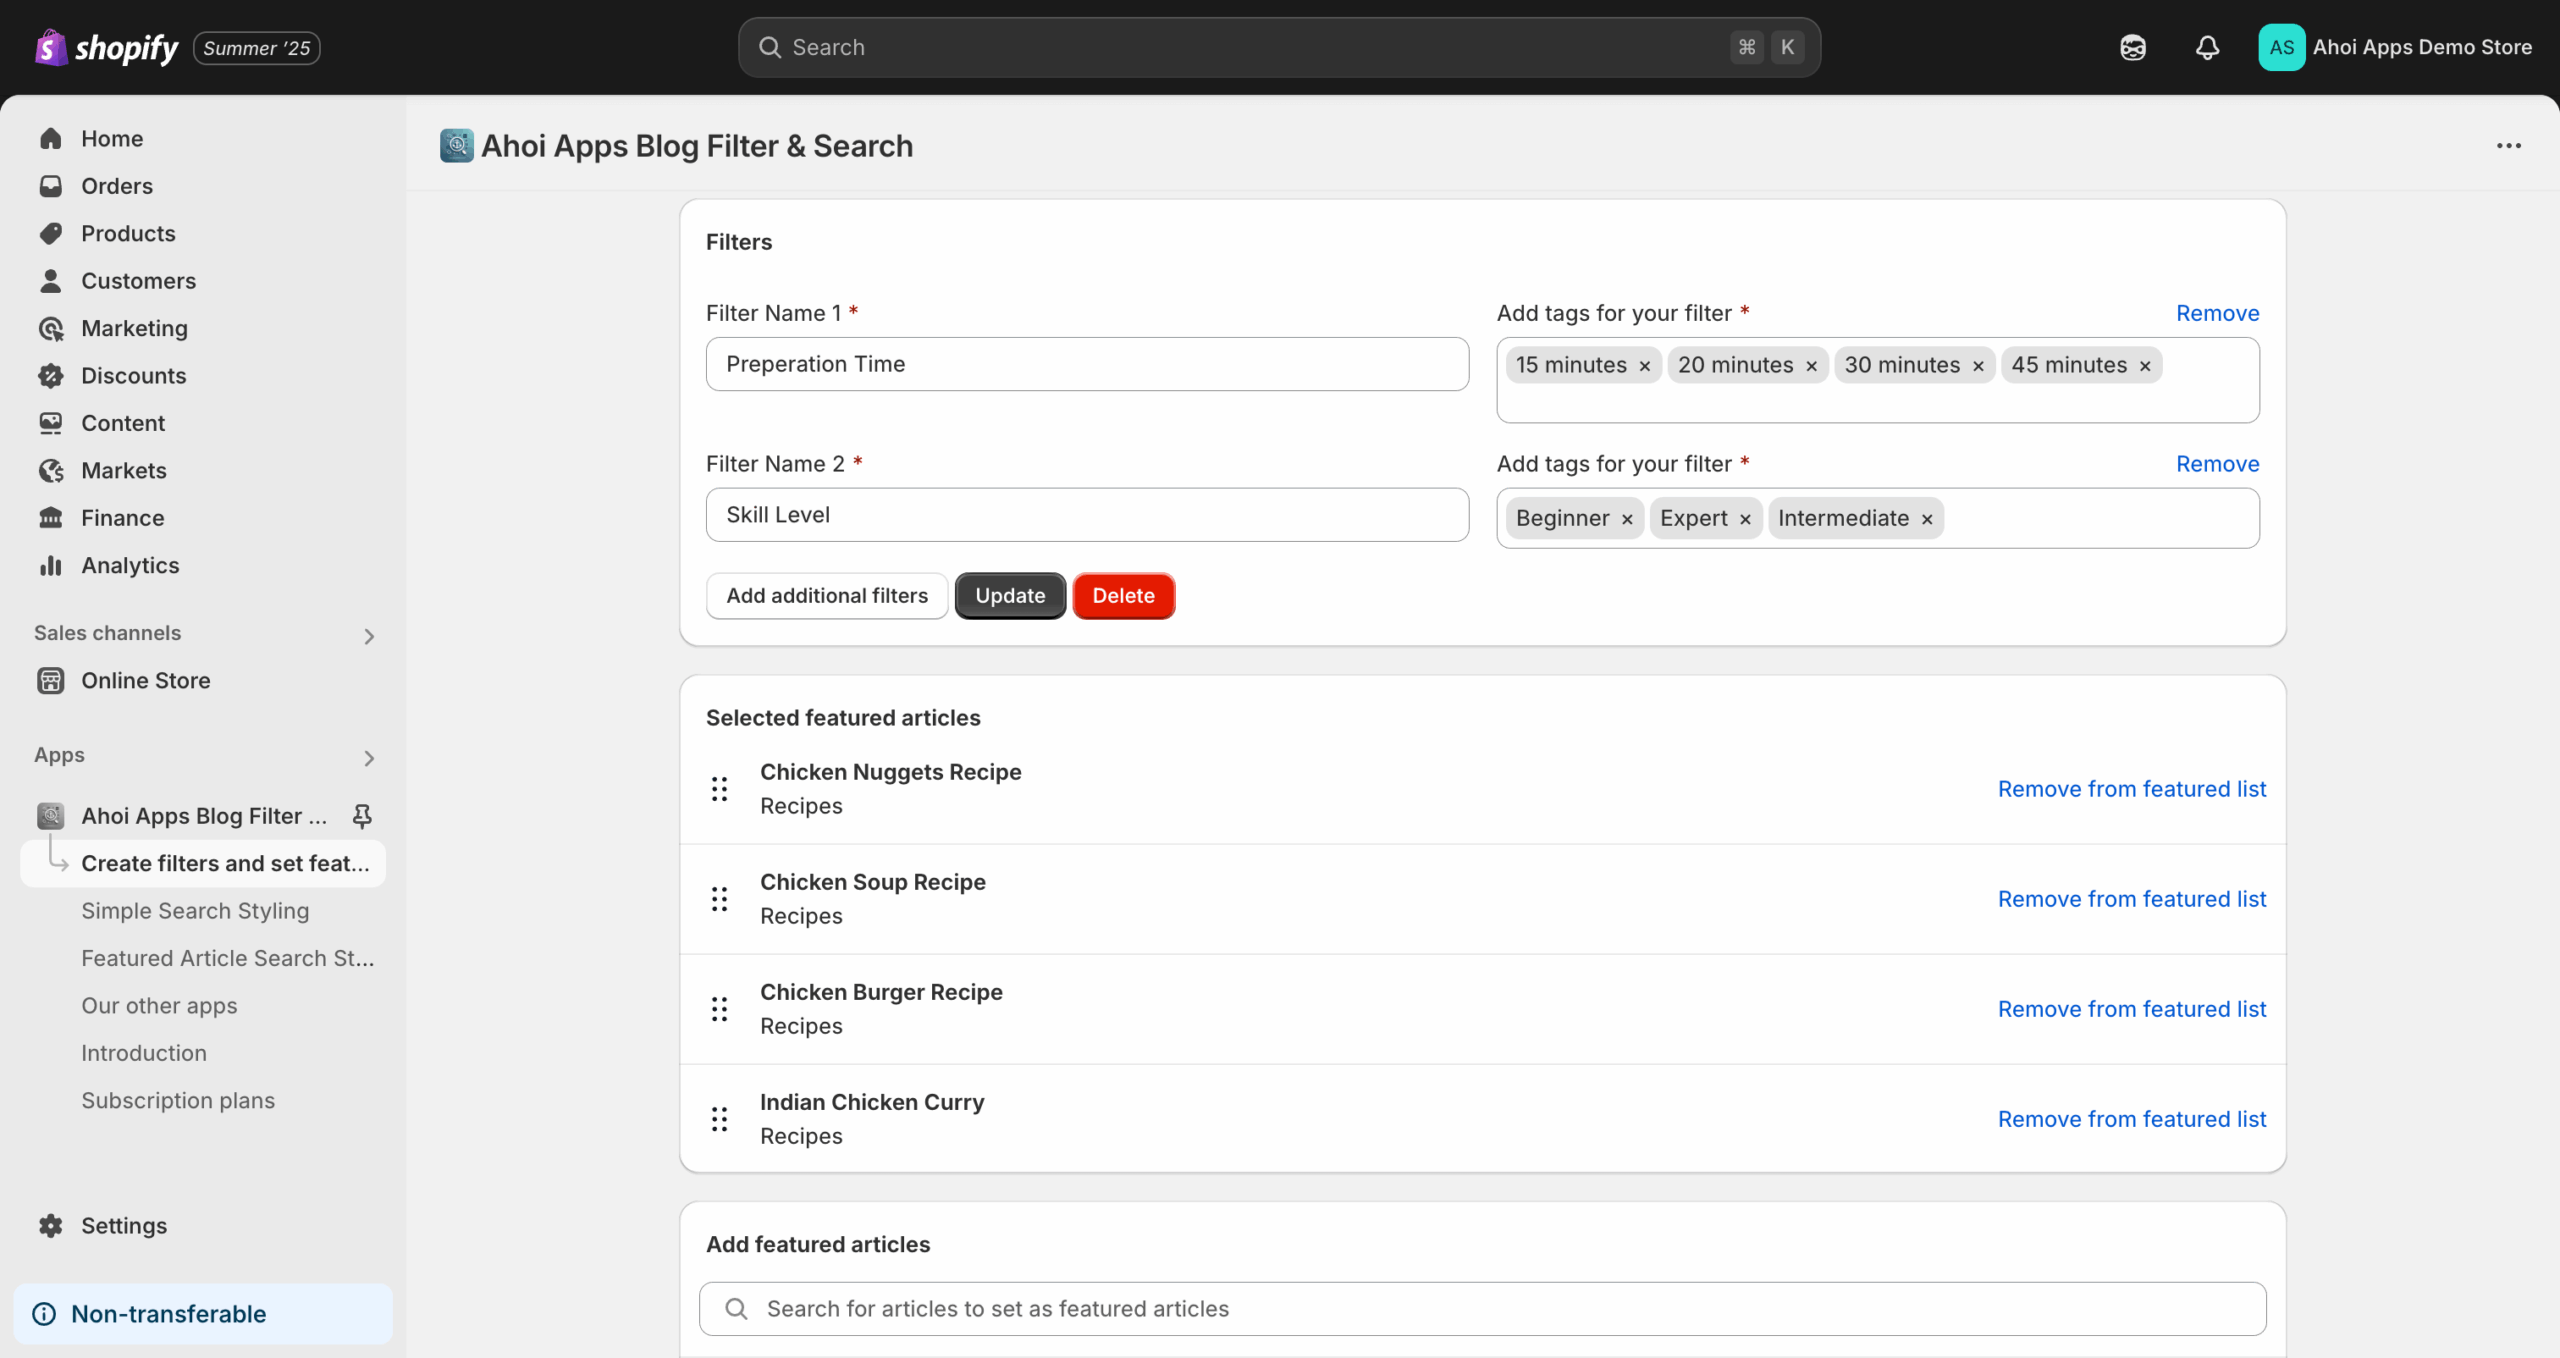Open Online Store sales channel

(x=203, y=681)
